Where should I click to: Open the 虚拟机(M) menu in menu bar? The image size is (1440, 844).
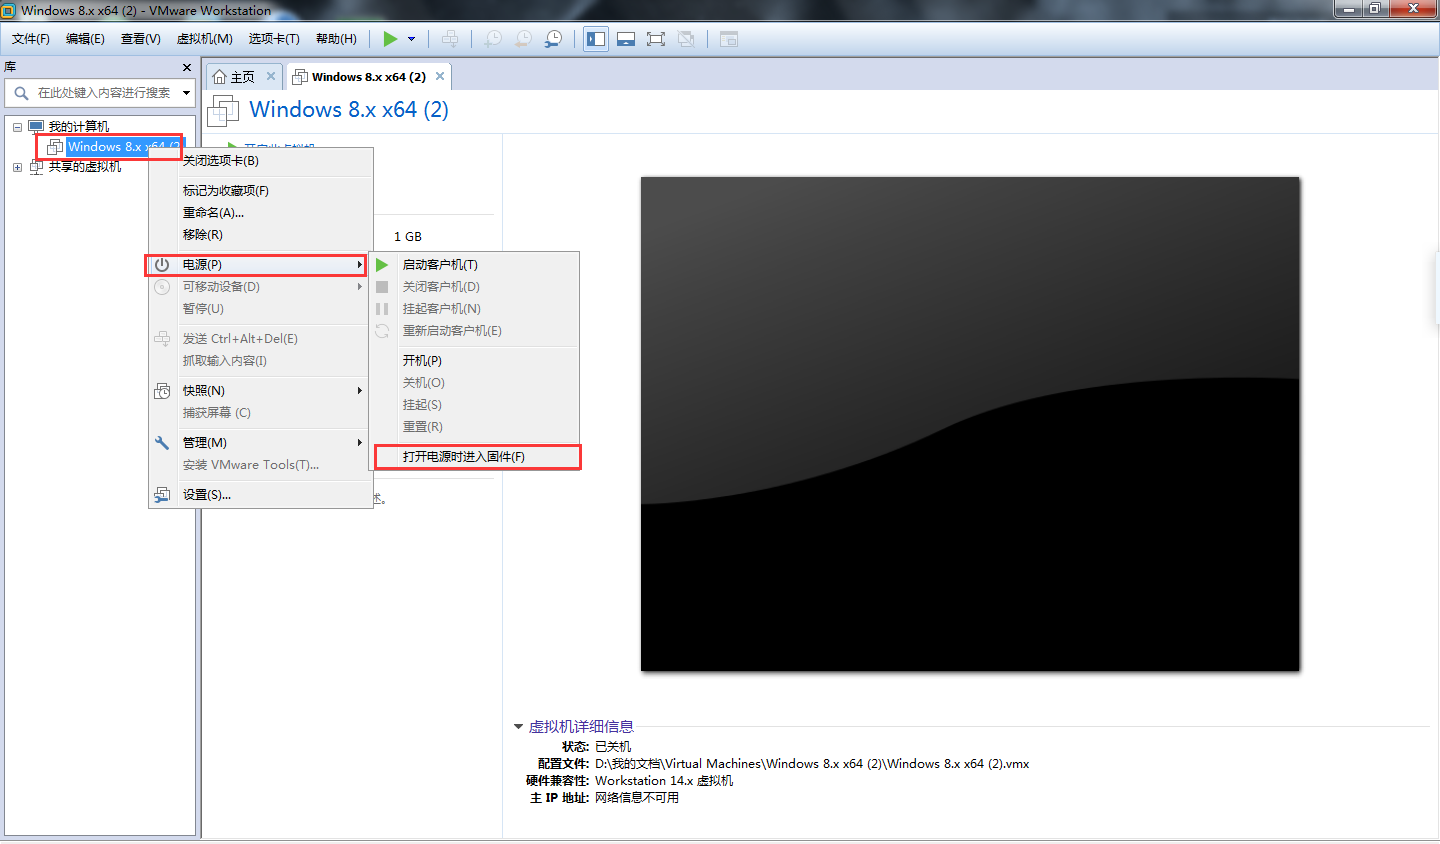click(x=204, y=39)
